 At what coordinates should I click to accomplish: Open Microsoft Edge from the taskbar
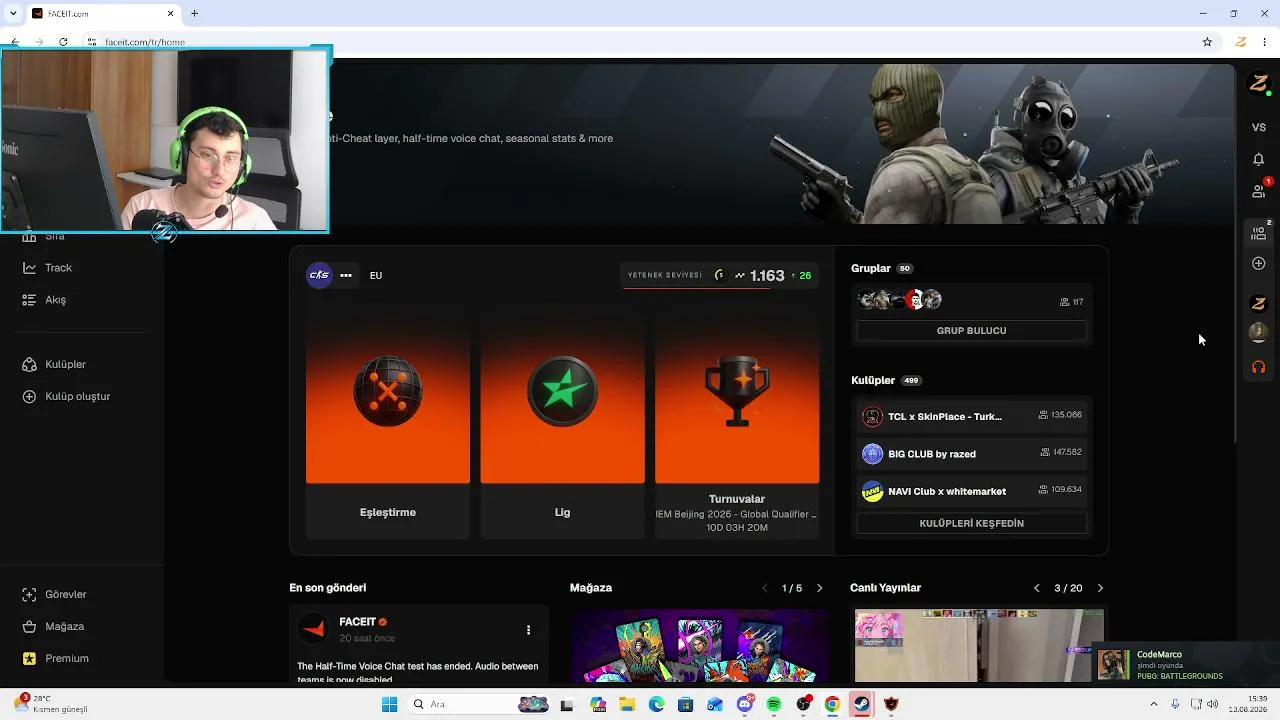click(656, 704)
